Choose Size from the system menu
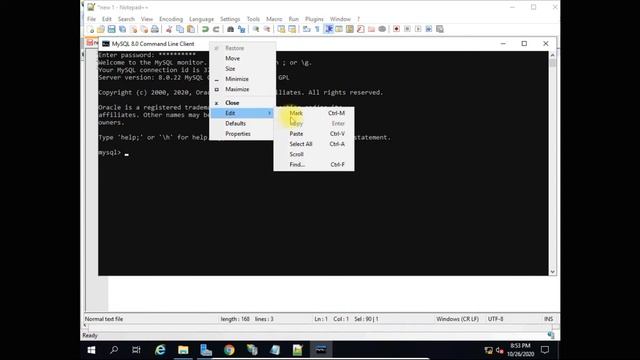This screenshot has height=360, width=640. click(242, 69)
